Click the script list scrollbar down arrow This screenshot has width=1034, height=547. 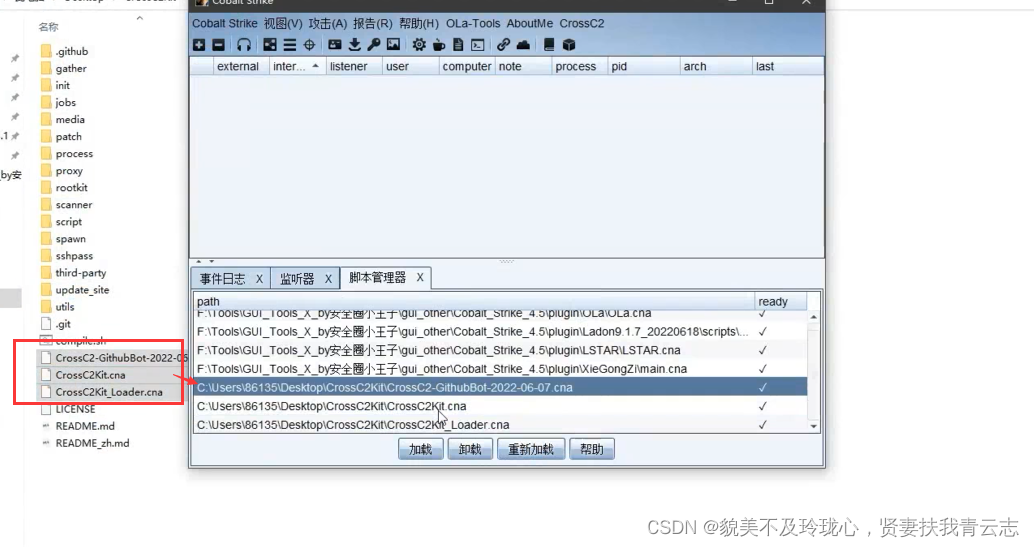coord(813,426)
